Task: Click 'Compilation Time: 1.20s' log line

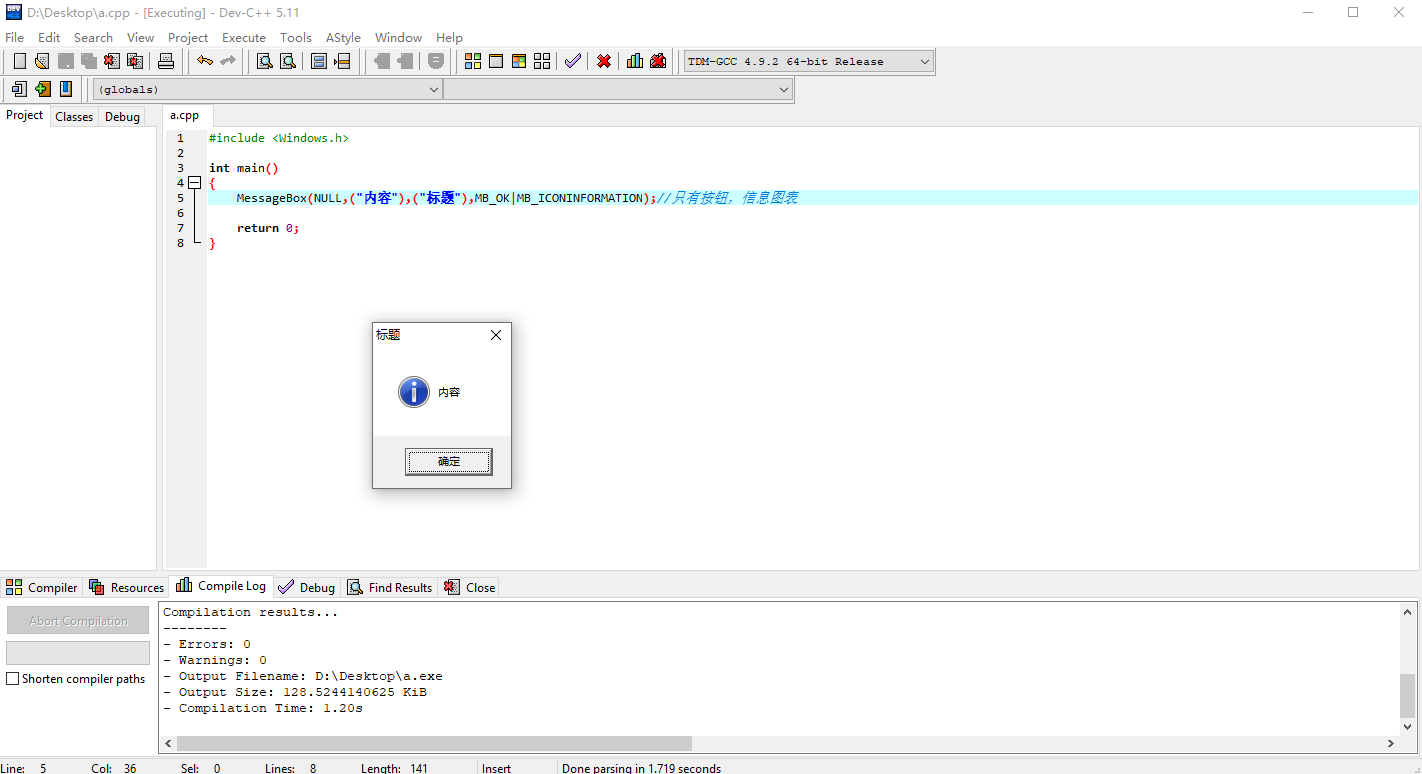Action: (263, 708)
